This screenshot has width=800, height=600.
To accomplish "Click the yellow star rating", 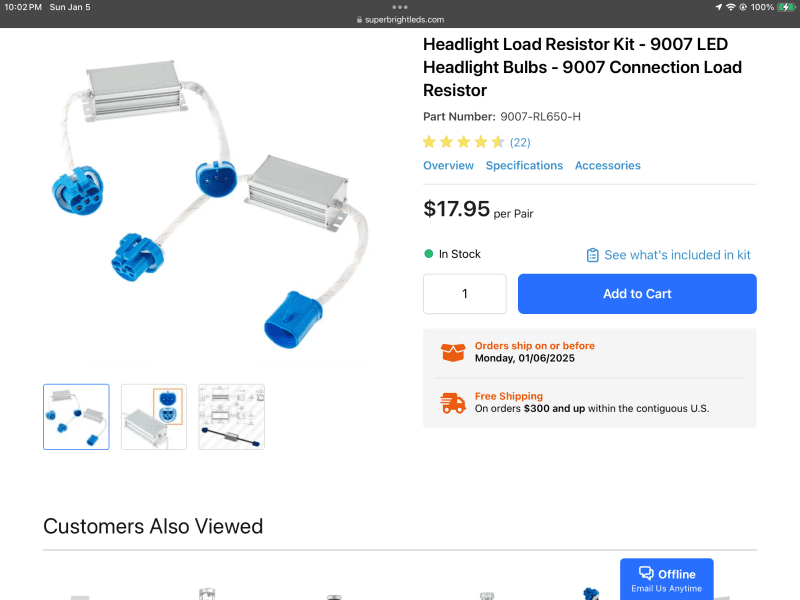I will click(x=463, y=142).
